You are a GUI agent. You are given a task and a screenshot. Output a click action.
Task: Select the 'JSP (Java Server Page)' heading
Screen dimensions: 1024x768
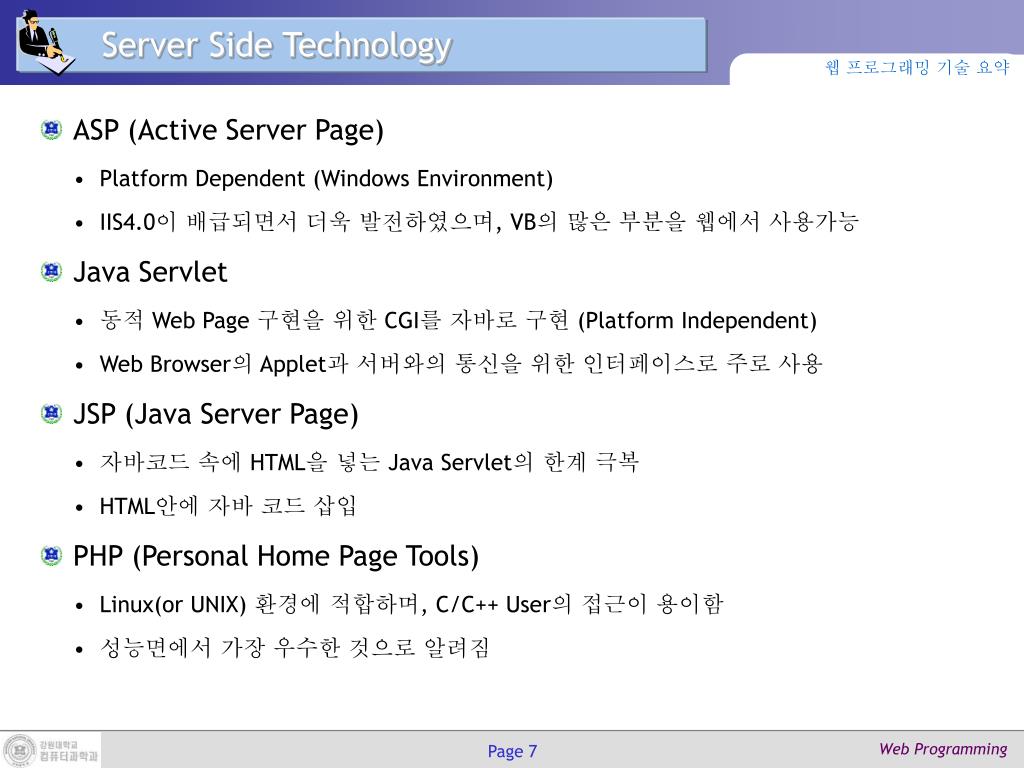pyautogui.click(x=216, y=414)
